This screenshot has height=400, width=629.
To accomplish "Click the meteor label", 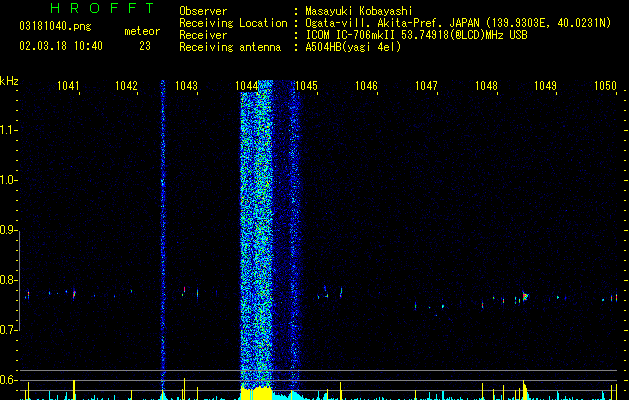I will (142, 31).
